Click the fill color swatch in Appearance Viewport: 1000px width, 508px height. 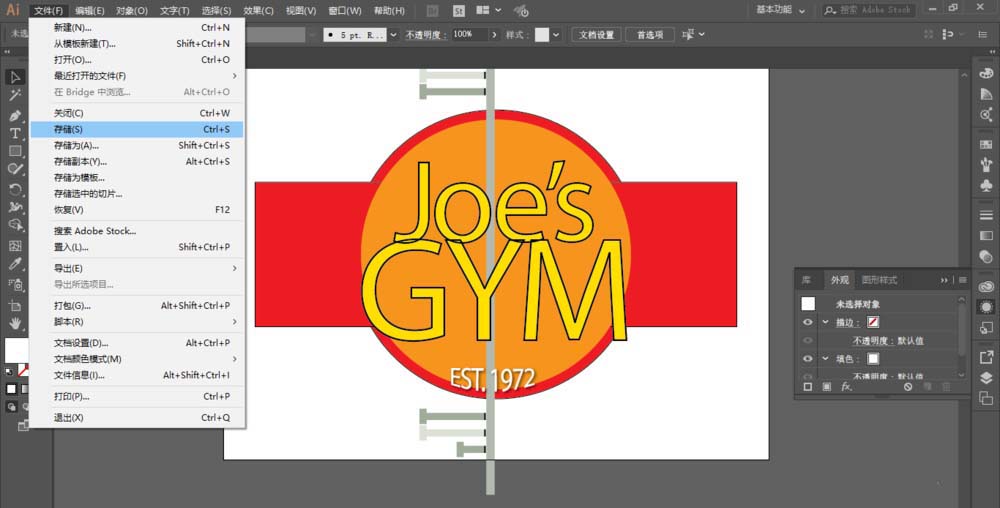click(873, 359)
